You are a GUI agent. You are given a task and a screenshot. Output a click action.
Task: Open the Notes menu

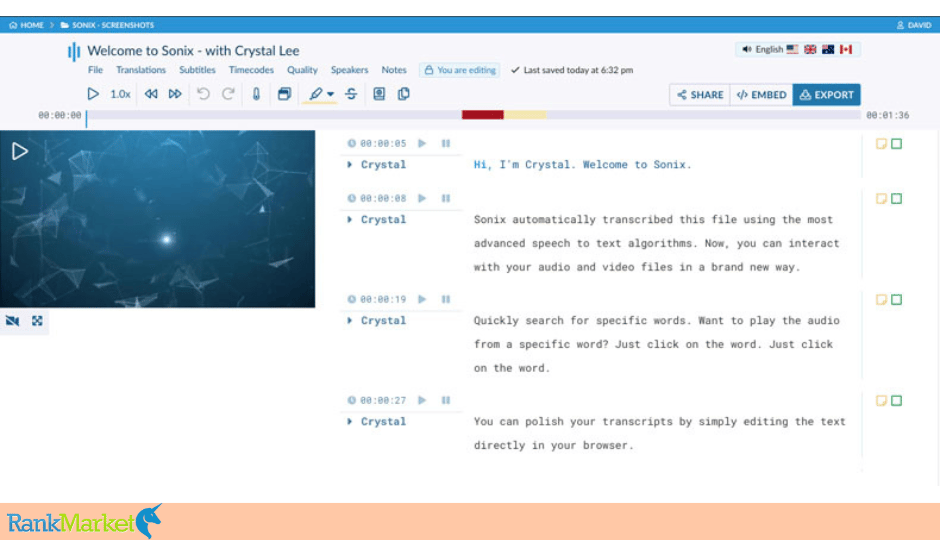point(394,70)
